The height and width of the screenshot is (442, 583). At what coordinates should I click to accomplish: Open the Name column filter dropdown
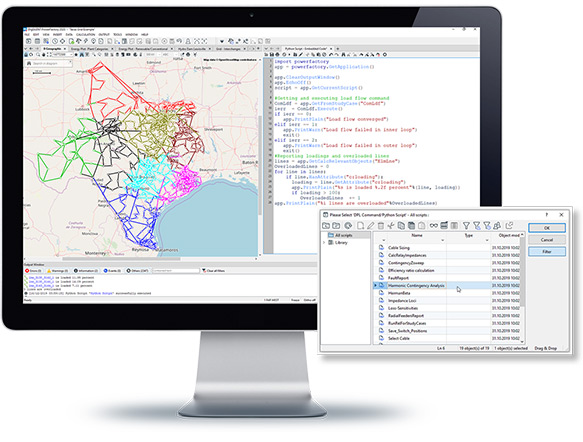click(442, 241)
